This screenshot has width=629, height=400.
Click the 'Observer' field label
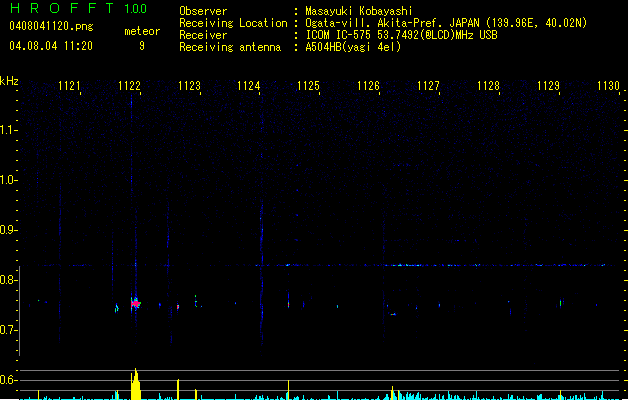[203, 11]
